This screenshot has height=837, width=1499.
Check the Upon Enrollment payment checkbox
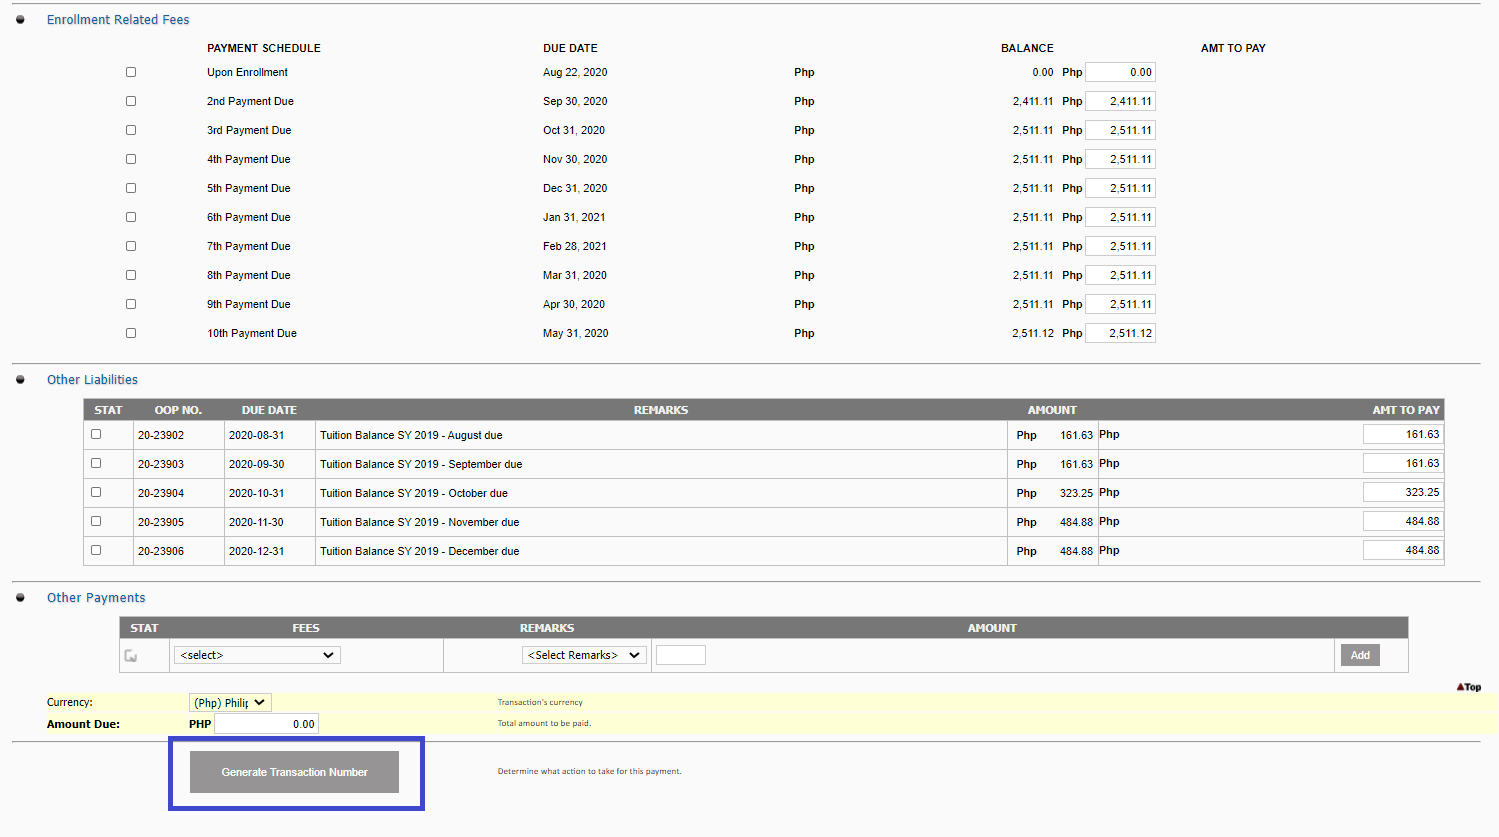point(131,72)
